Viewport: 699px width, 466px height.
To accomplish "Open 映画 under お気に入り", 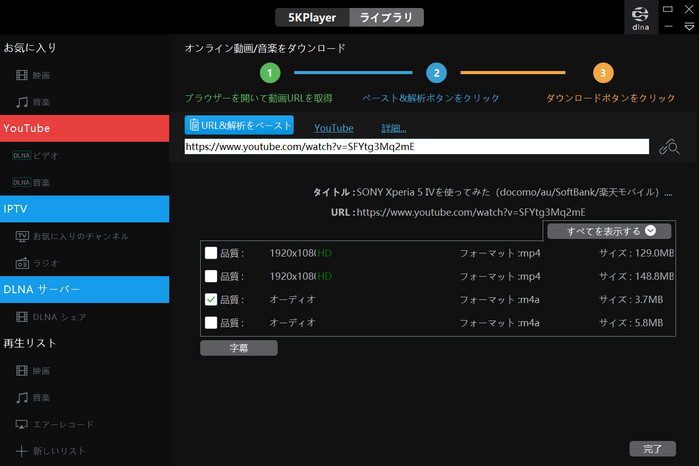I will click(x=33, y=75).
